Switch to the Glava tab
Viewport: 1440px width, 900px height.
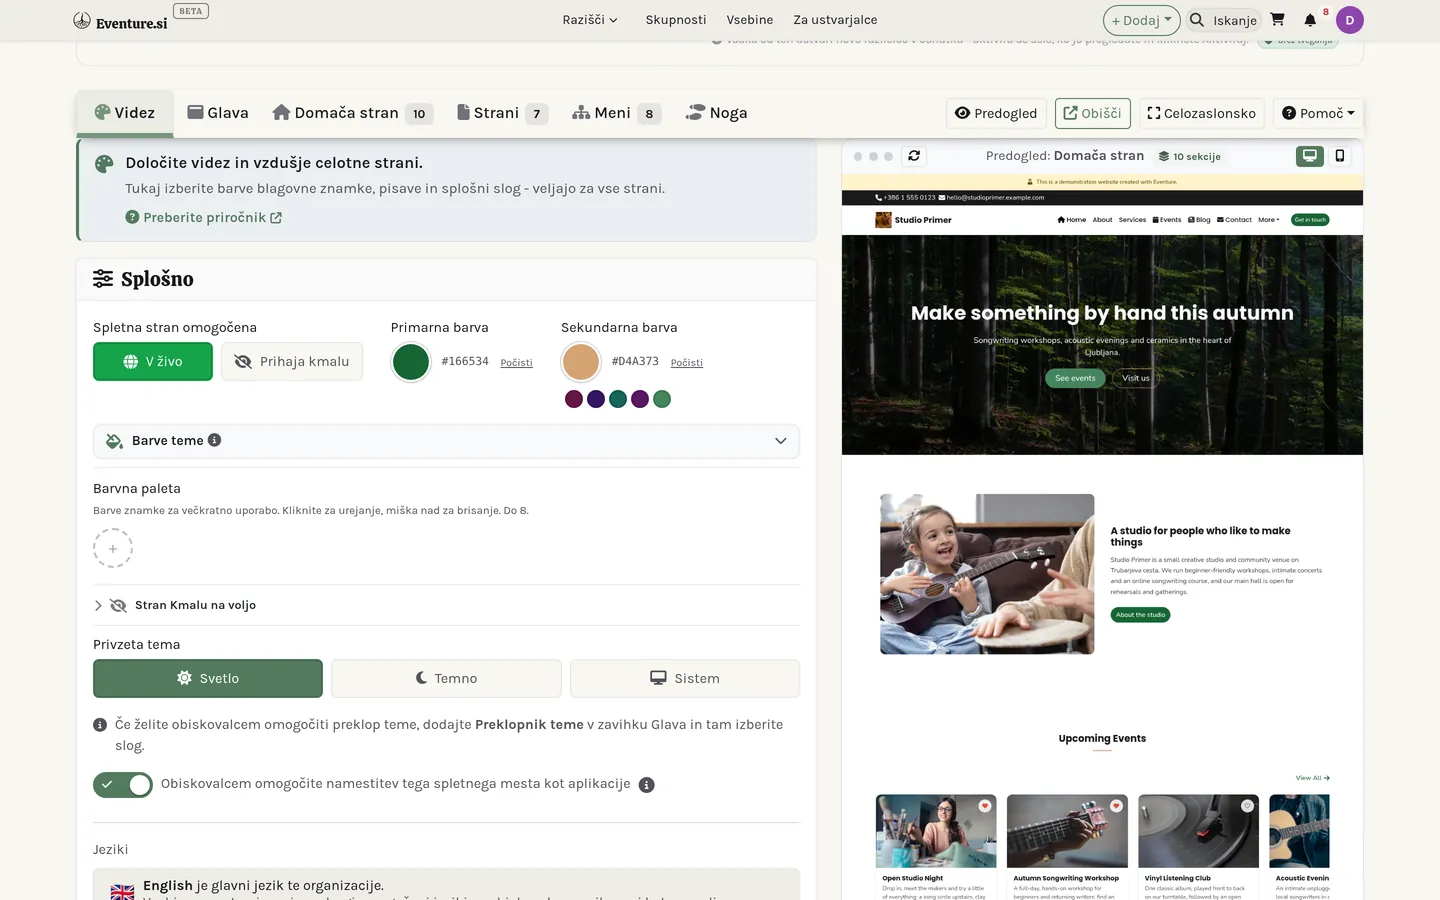(x=218, y=113)
